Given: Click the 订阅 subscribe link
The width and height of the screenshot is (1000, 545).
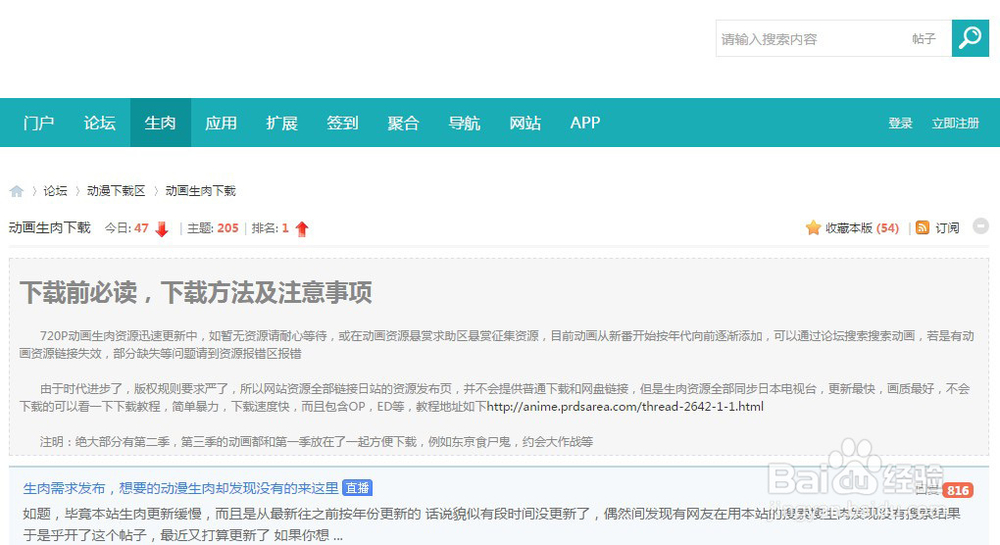Looking at the screenshot, I should click(x=947, y=228).
